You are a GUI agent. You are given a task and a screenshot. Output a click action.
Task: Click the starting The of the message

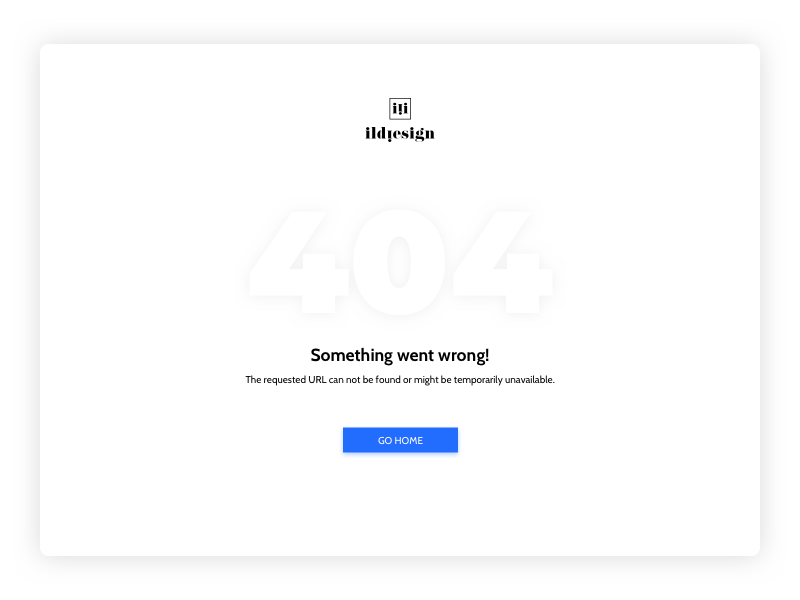click(x=253, y=380)
